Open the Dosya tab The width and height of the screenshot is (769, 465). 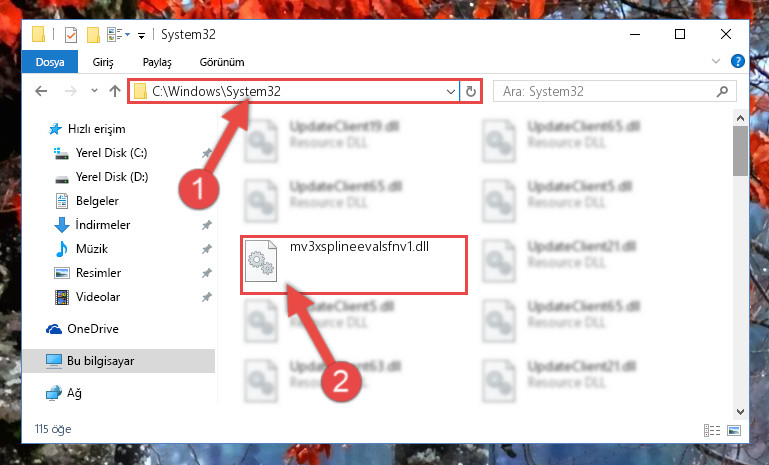[x=50, y=62]
